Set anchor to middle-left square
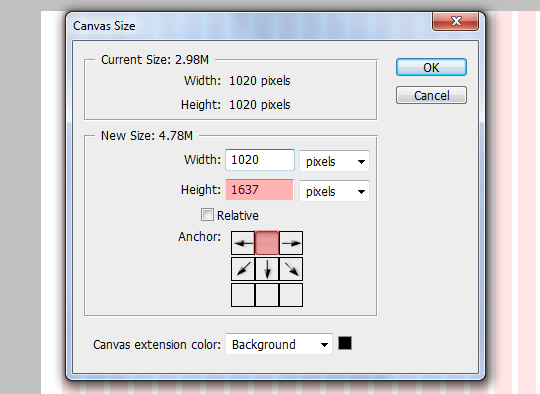Screen dimensions: 540x394 (x=243, y=269)
